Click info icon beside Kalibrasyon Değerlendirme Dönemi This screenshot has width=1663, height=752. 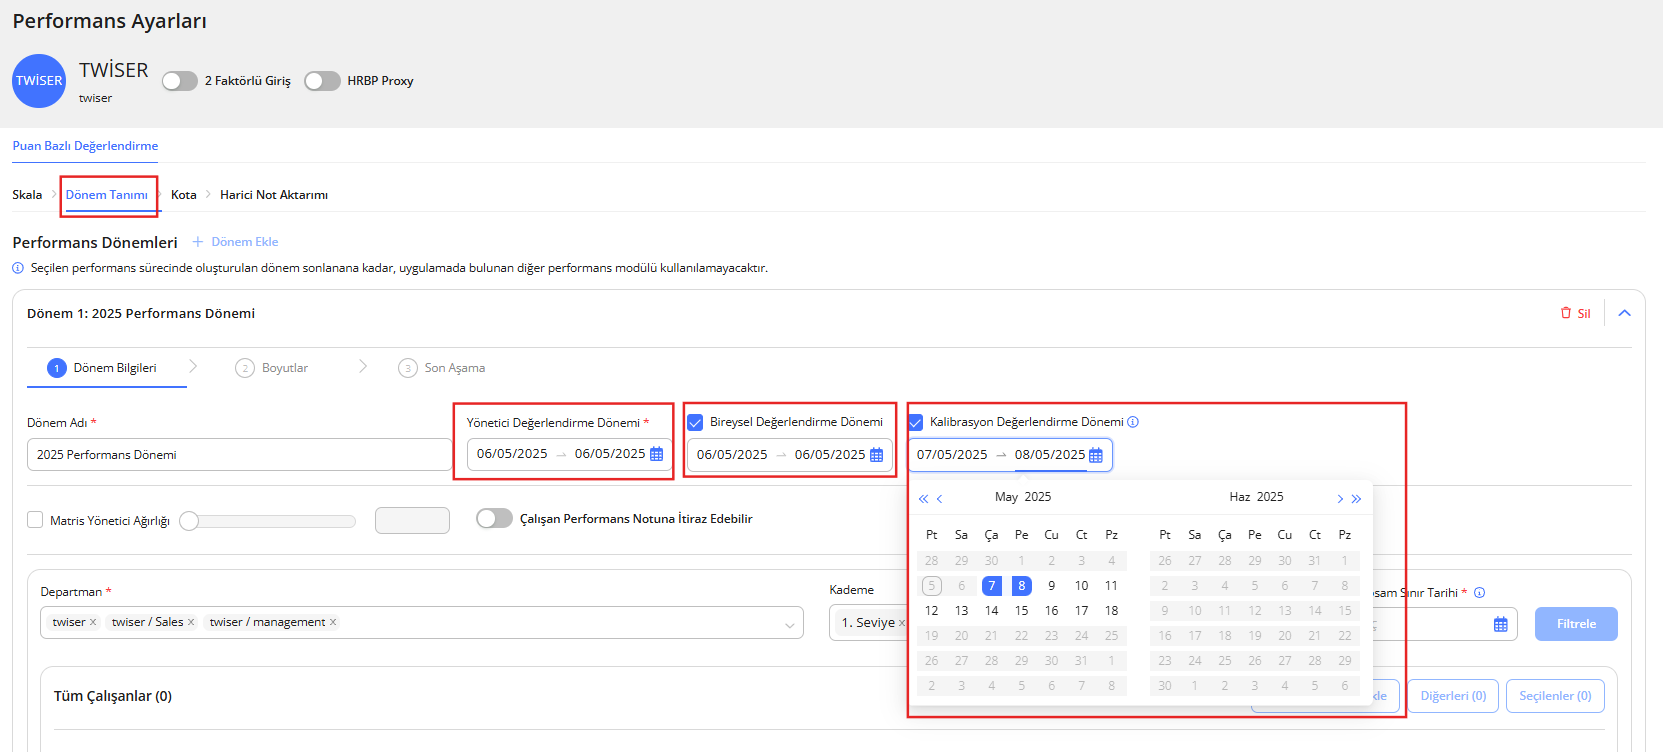point(1133,422)
